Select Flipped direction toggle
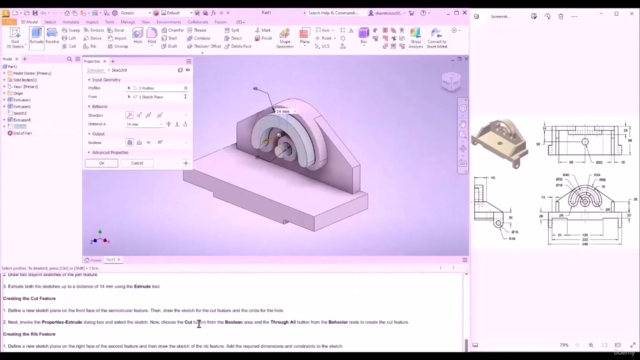The width and height of the screenshot is (640, 360). click(x=139, y=115)
